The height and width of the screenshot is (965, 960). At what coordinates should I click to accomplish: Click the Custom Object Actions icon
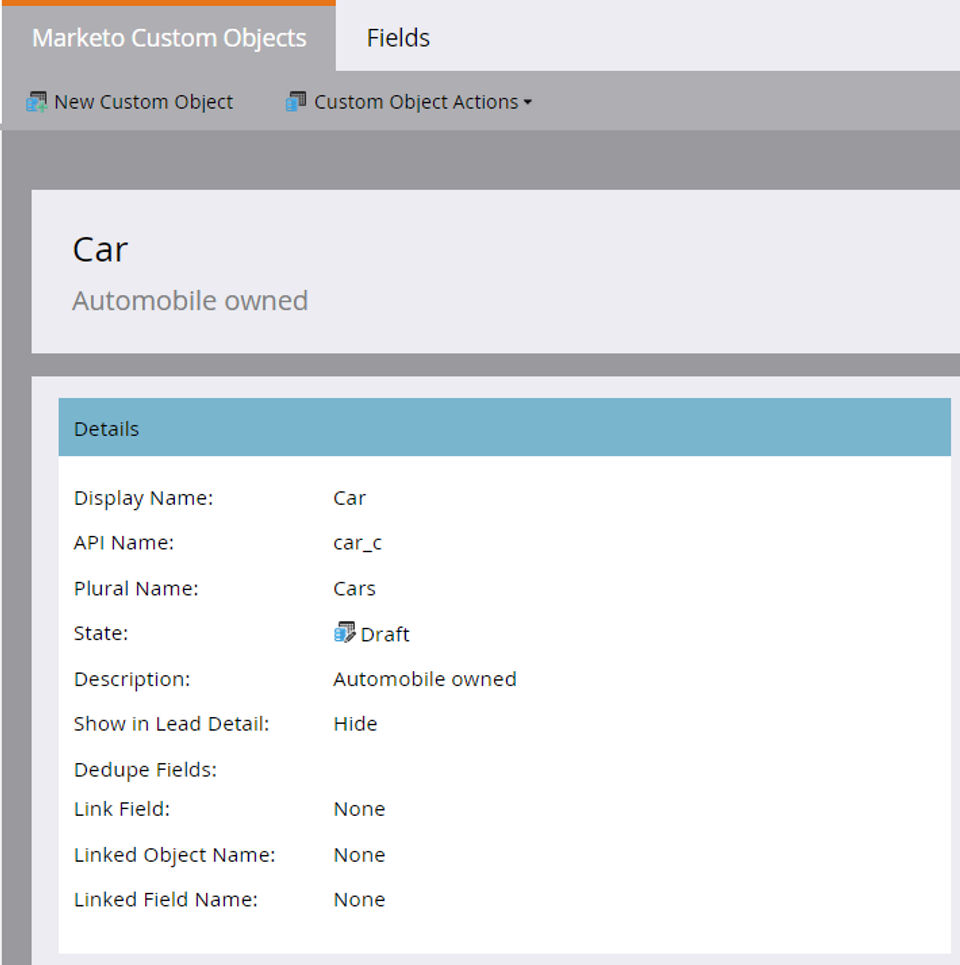295,102
